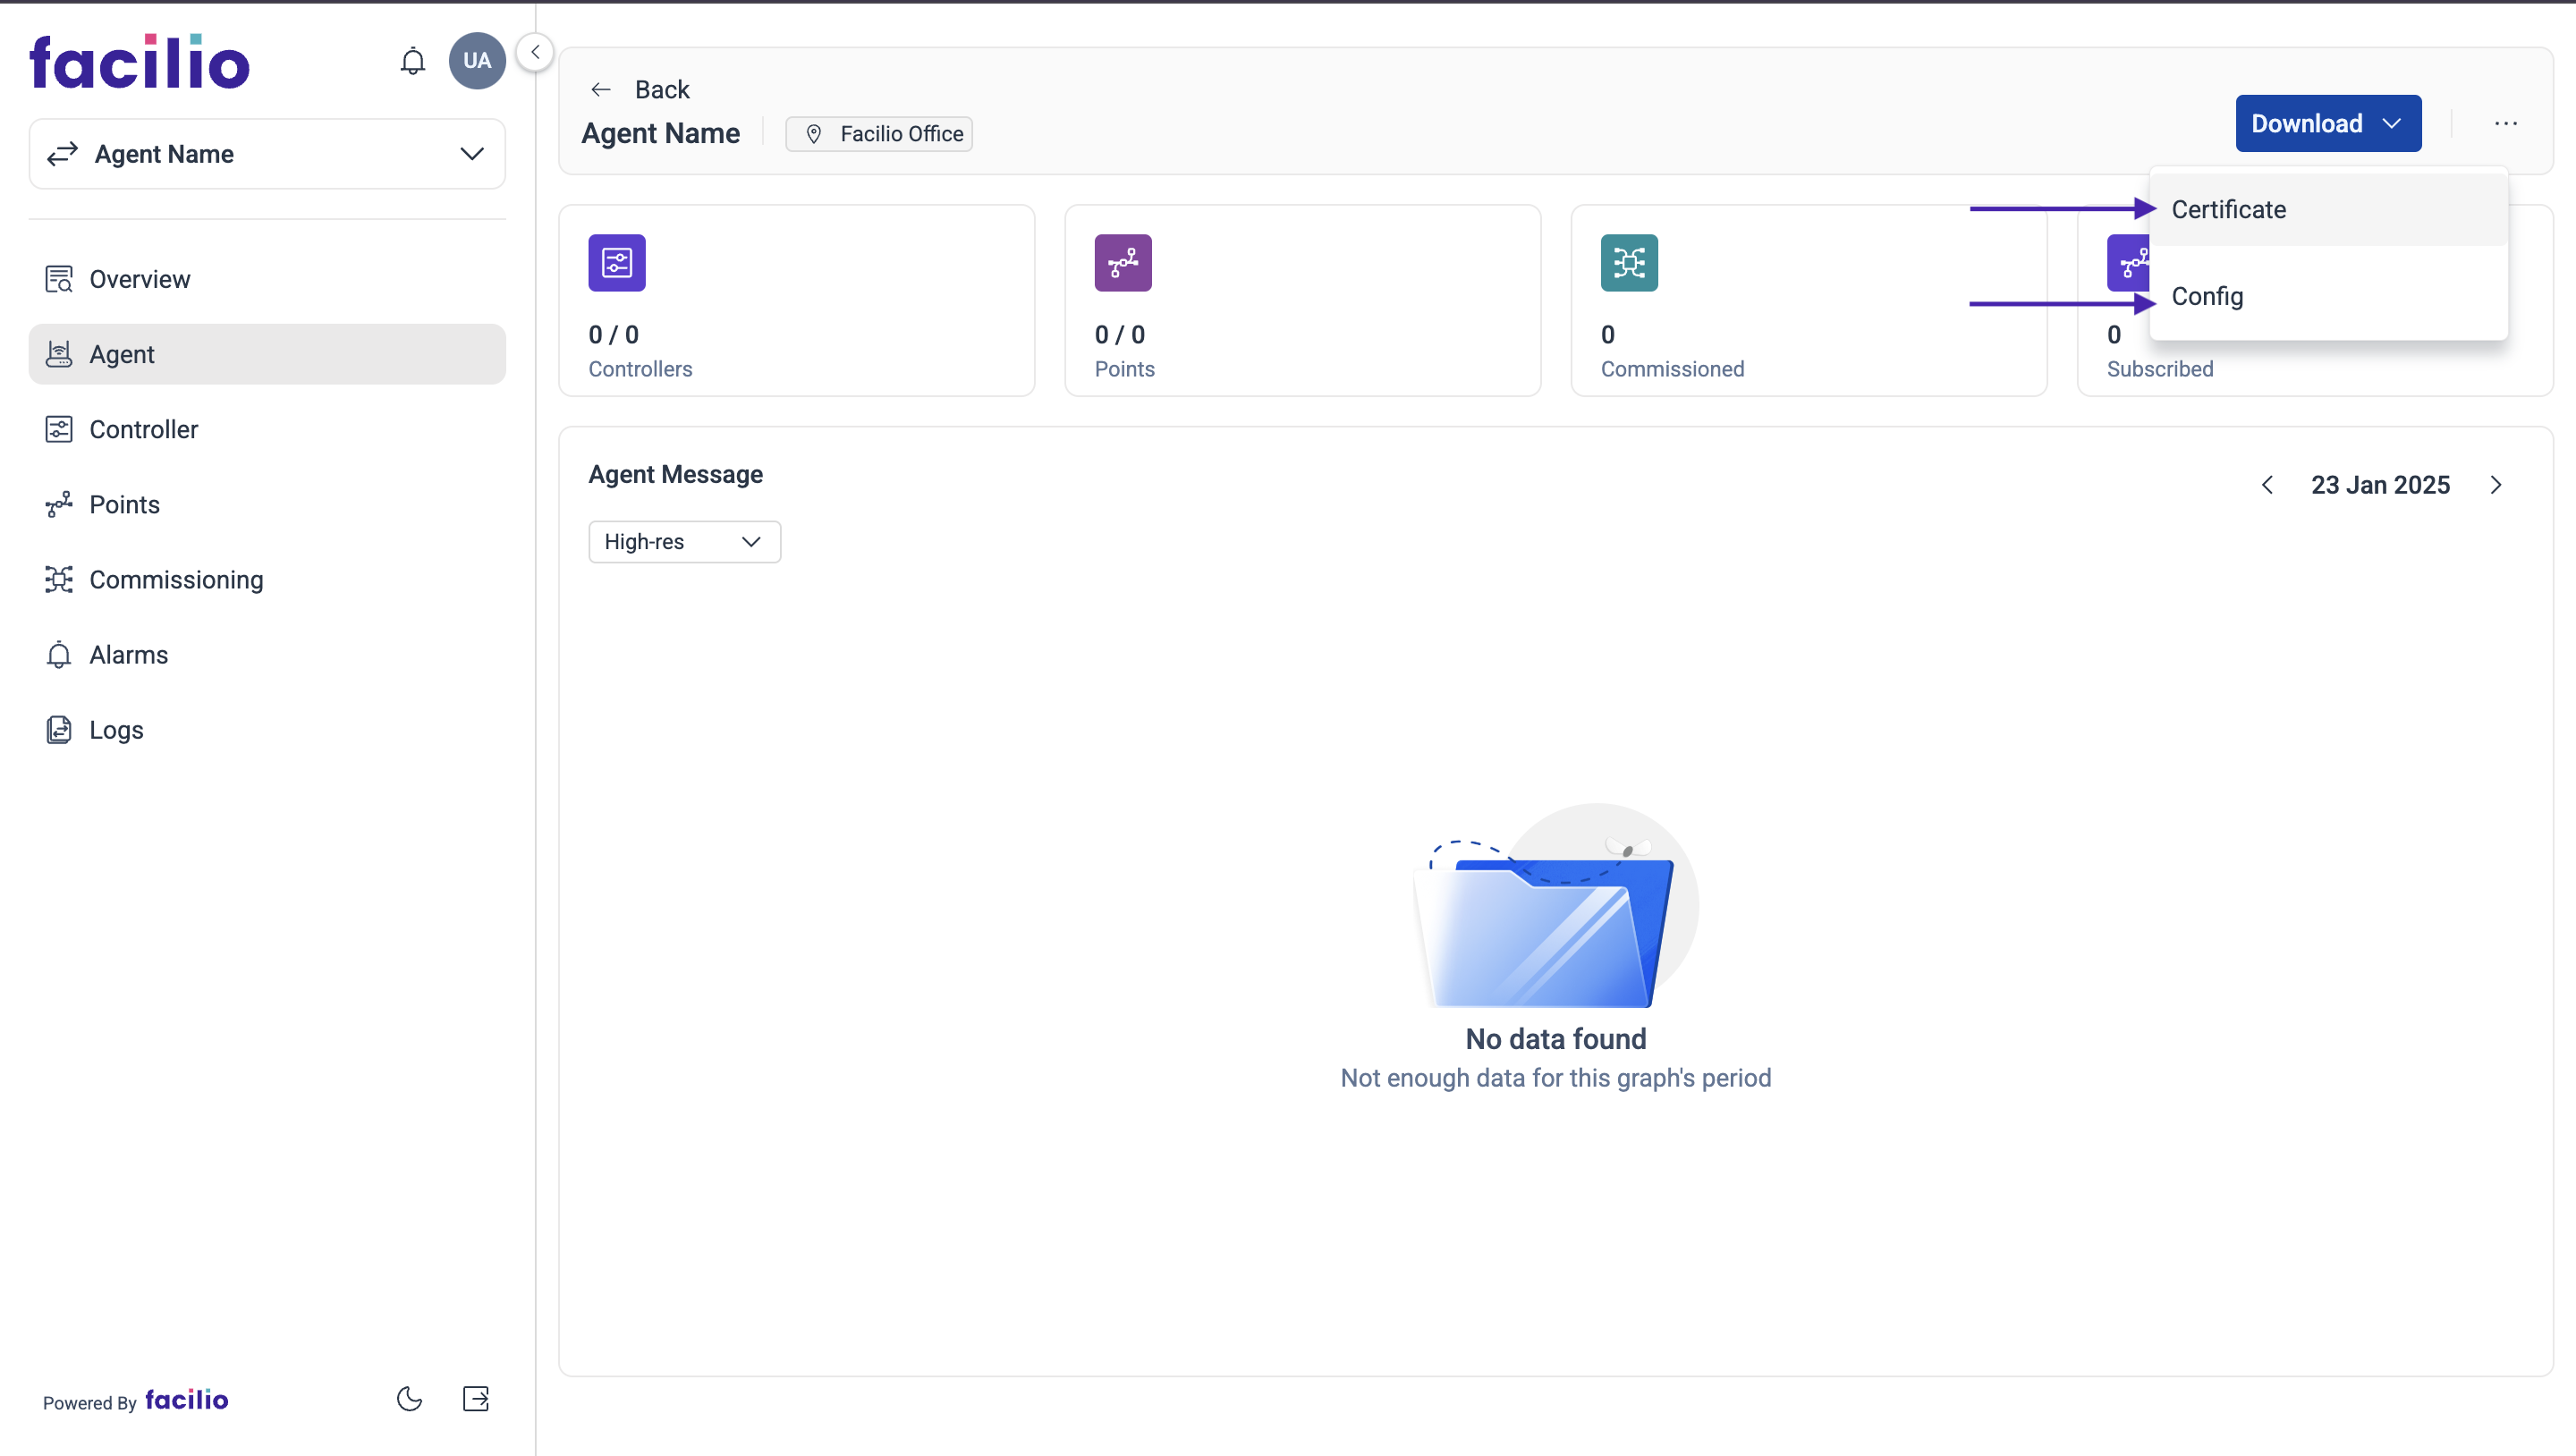Click the Controllers panel icon
This screenshot has width=2576, height=1456.
tap(617, 262)
